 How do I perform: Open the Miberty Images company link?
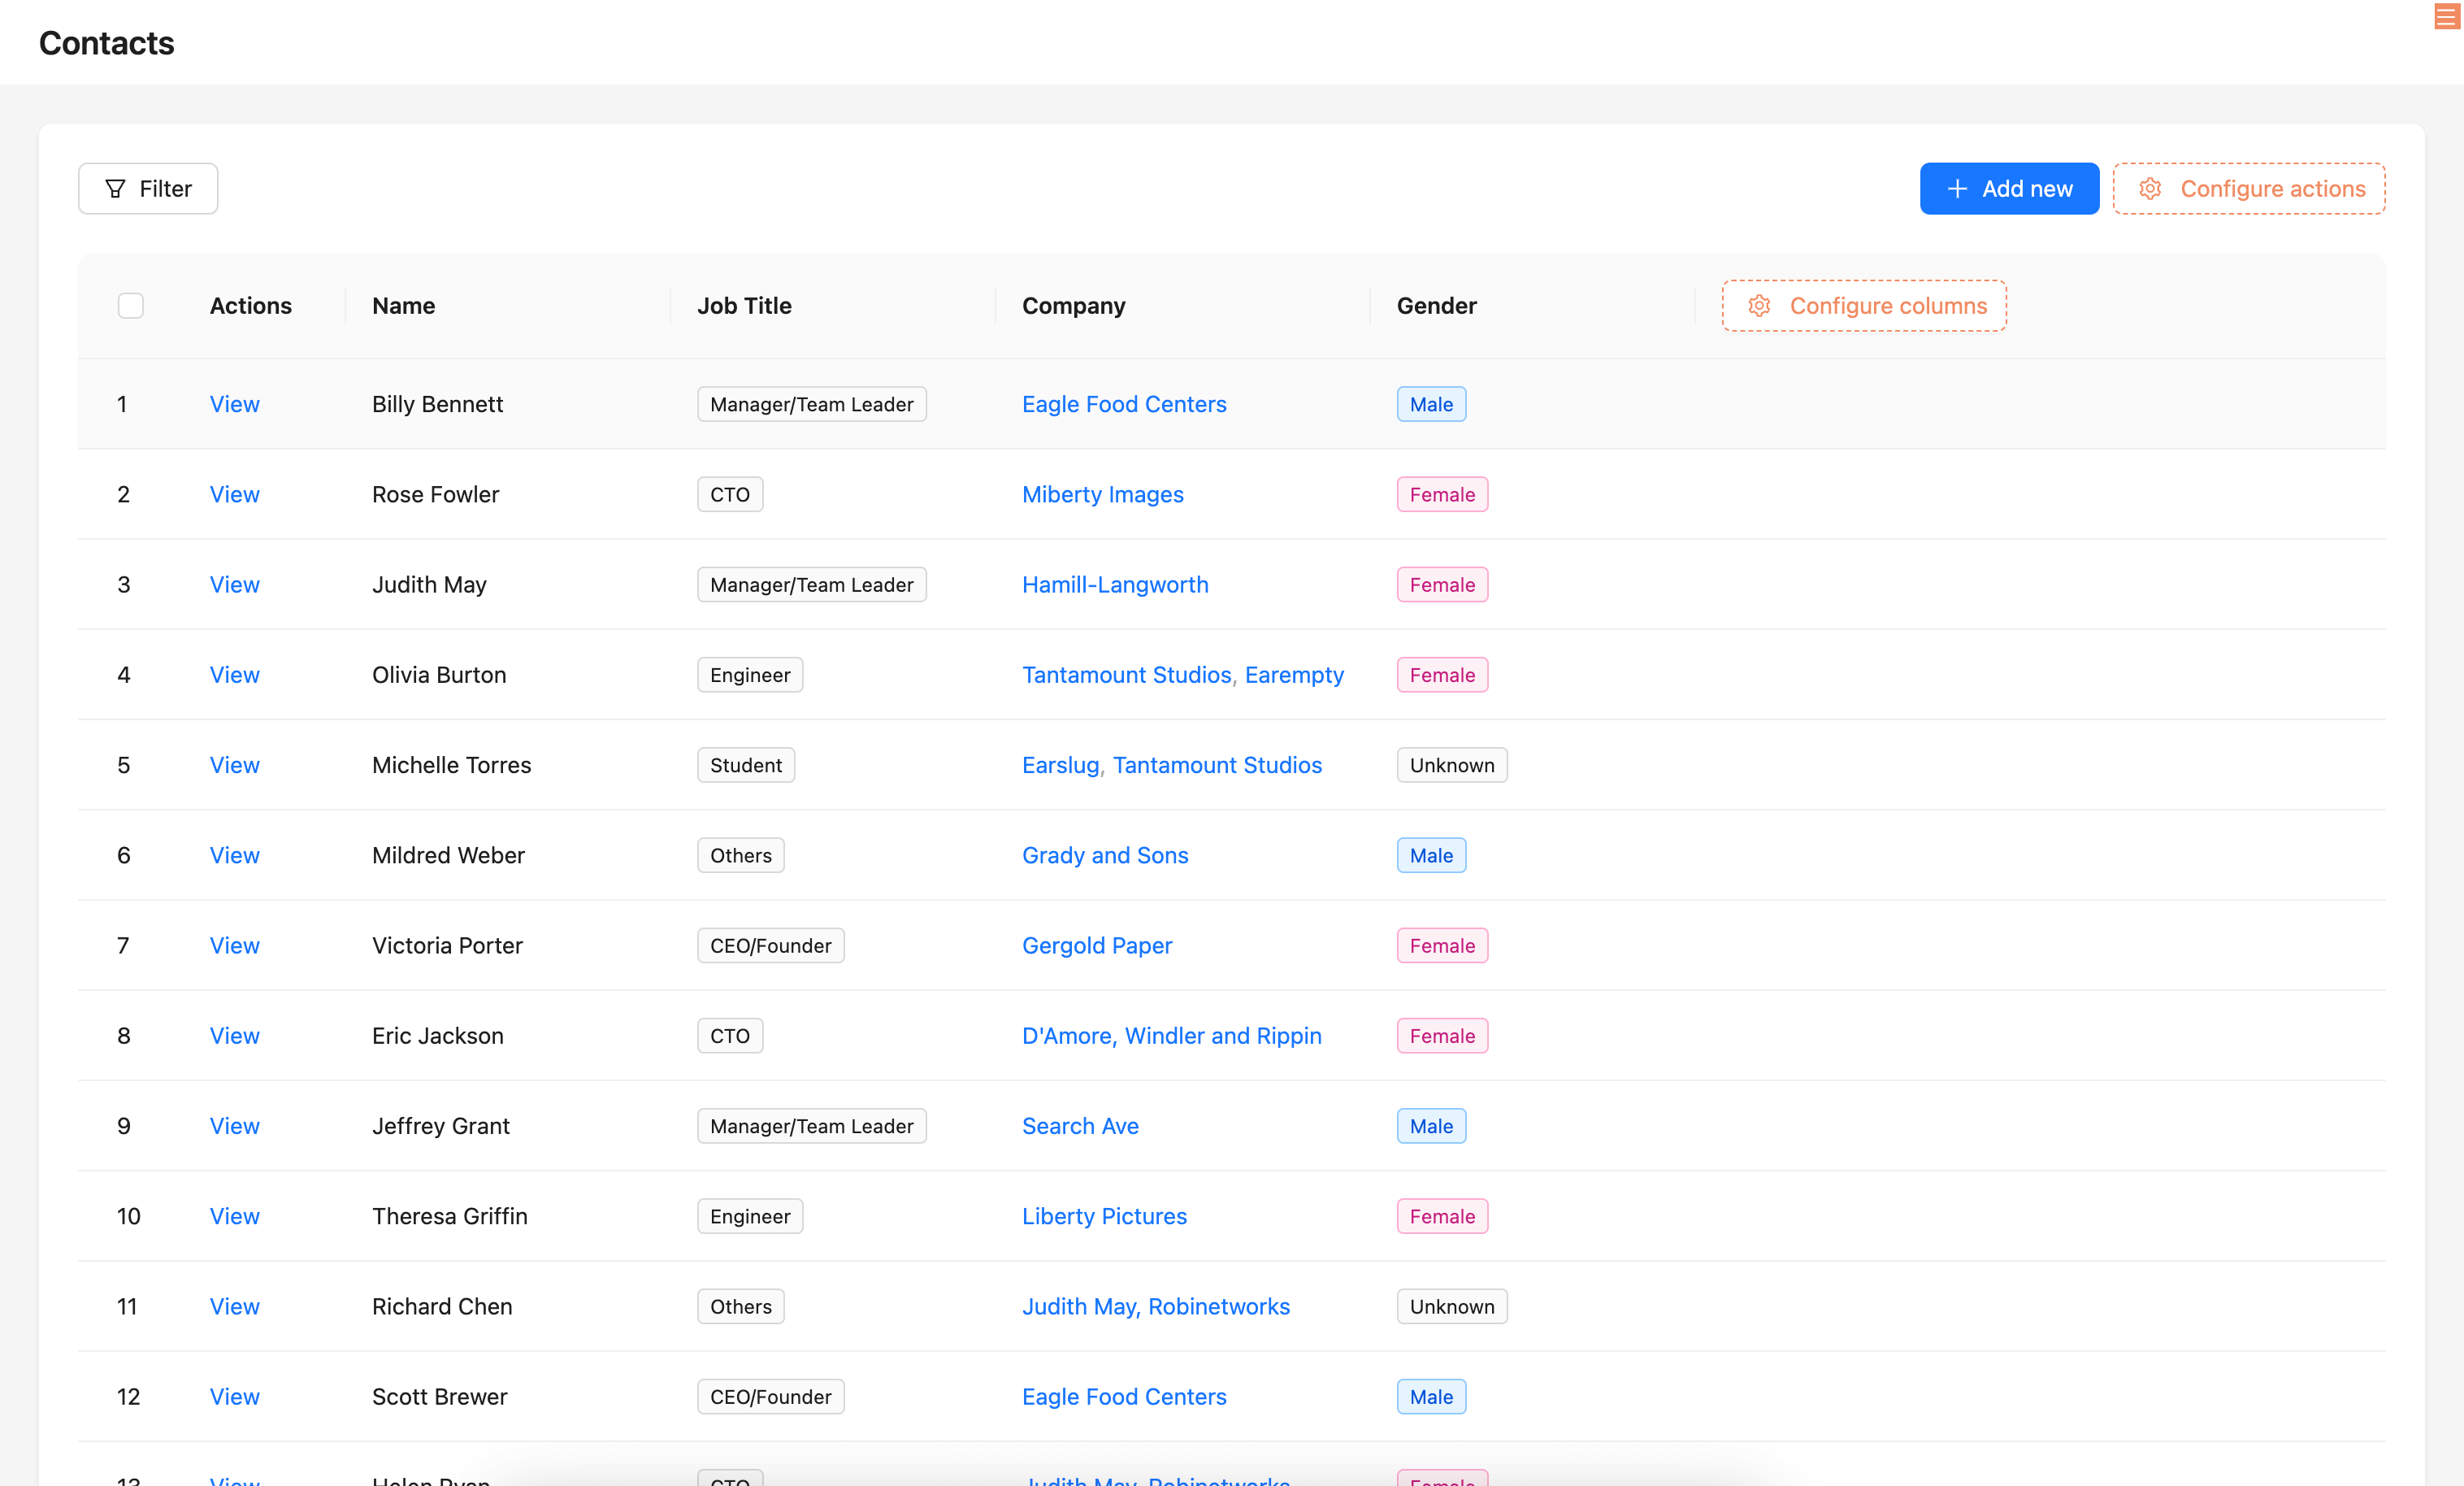tap(1102, 494)
